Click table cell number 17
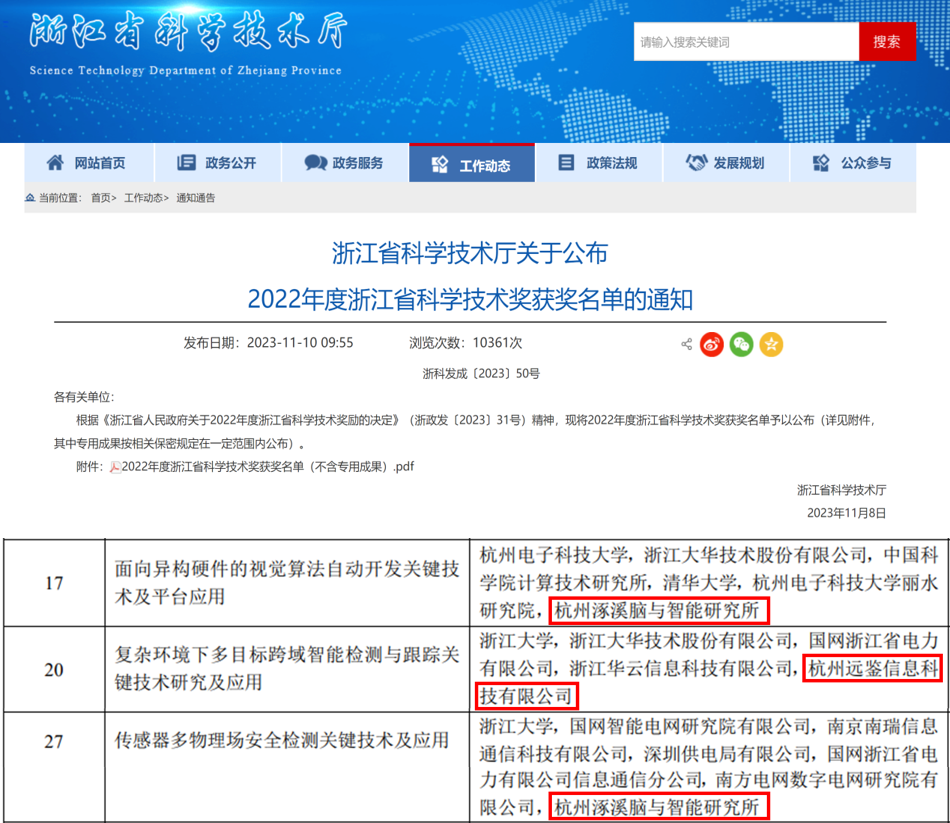Screen dimensions: 950x823 click(54, 584)
